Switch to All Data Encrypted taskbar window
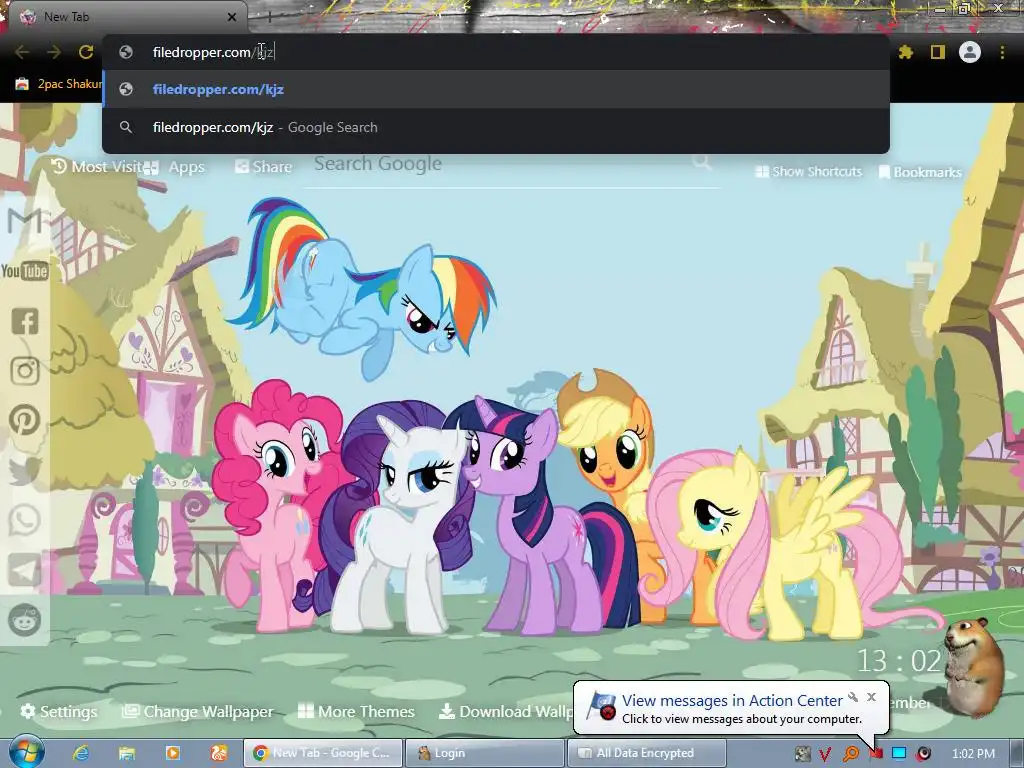Screen dimensions: 1024x768 tap(647, 753)
